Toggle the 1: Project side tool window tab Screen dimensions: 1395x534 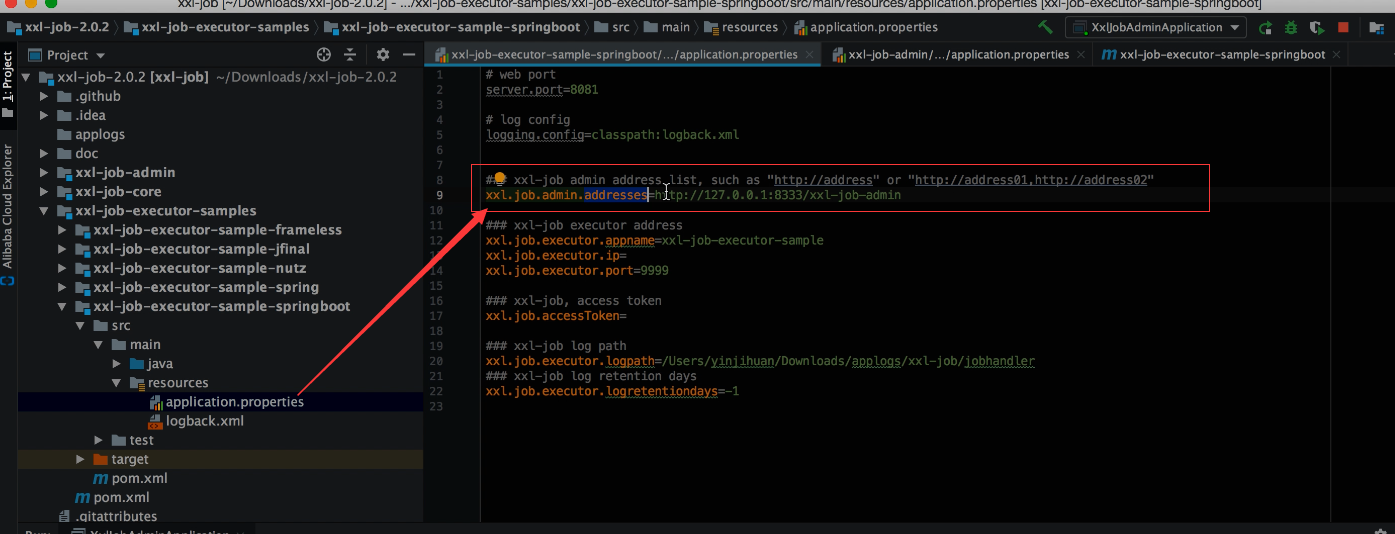click(x=8, y=83)
